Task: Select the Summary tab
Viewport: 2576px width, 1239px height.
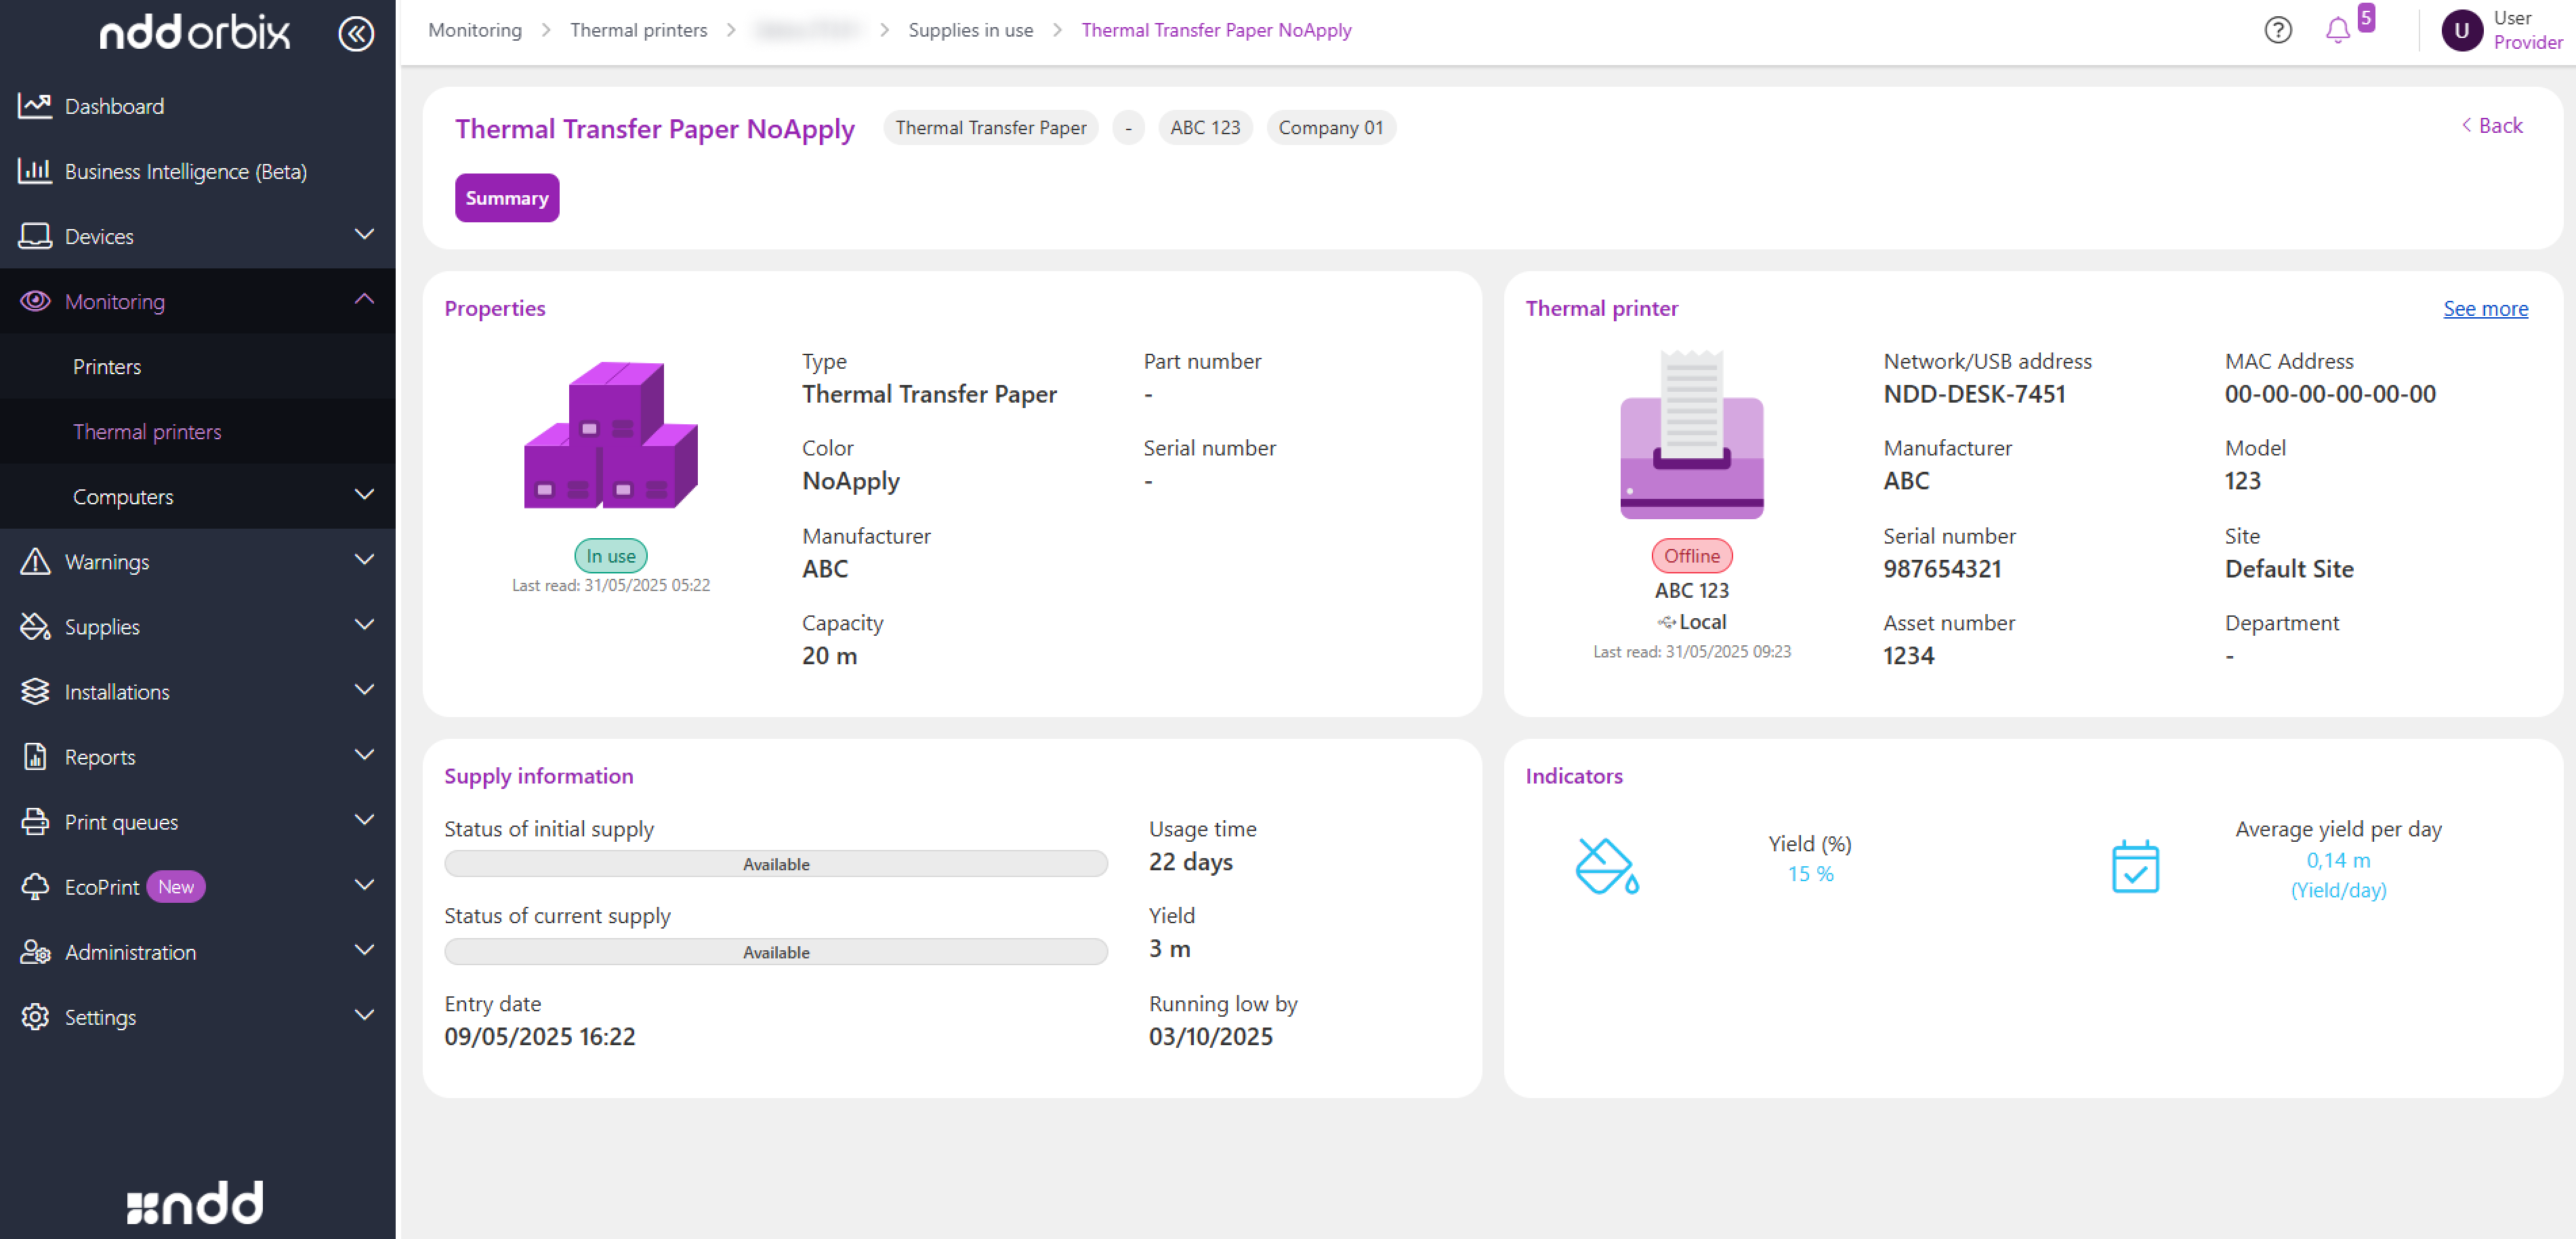Action: [506, 198]
